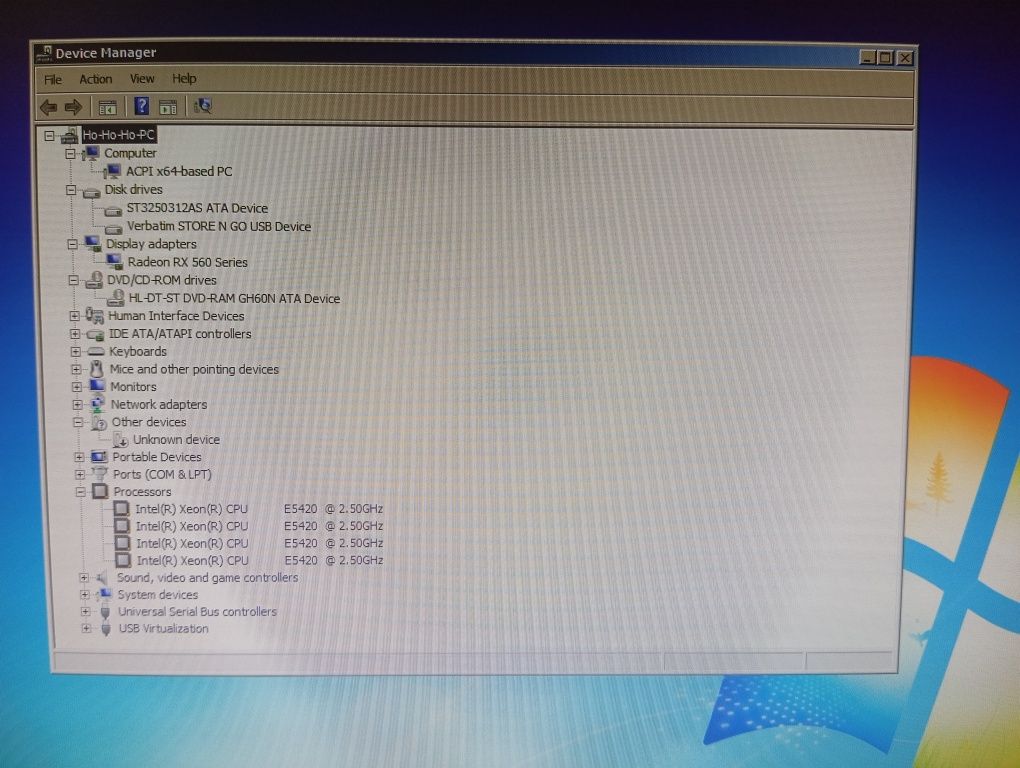Click the Forward arrow toolbar icon
The height and width of the screenshot is (768, 1020).
coord(74,107)
